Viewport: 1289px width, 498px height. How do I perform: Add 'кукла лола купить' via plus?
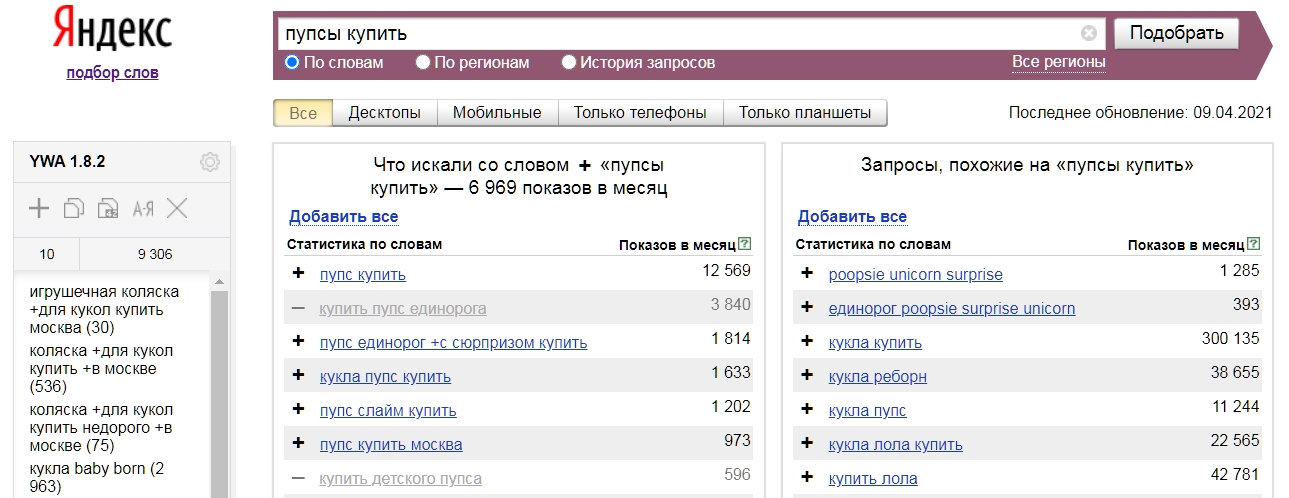click(808, 444)
